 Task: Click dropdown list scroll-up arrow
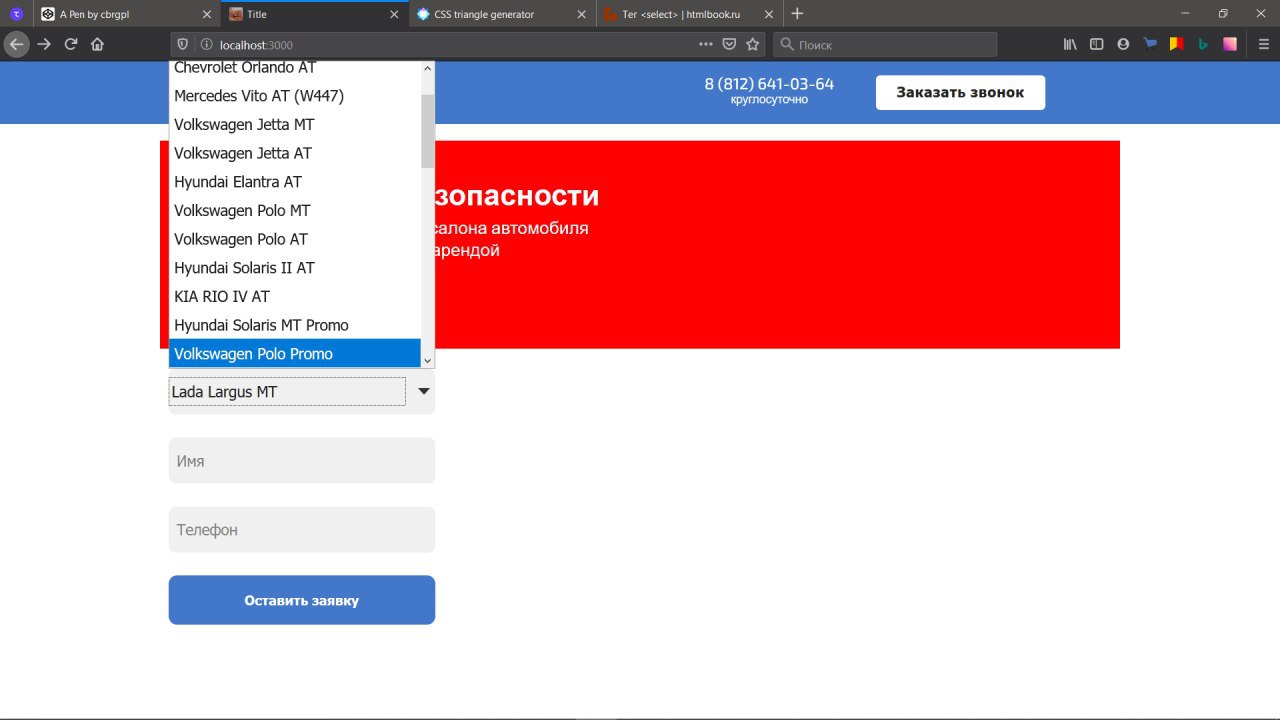pyautogui.click(x=428, y=69)
